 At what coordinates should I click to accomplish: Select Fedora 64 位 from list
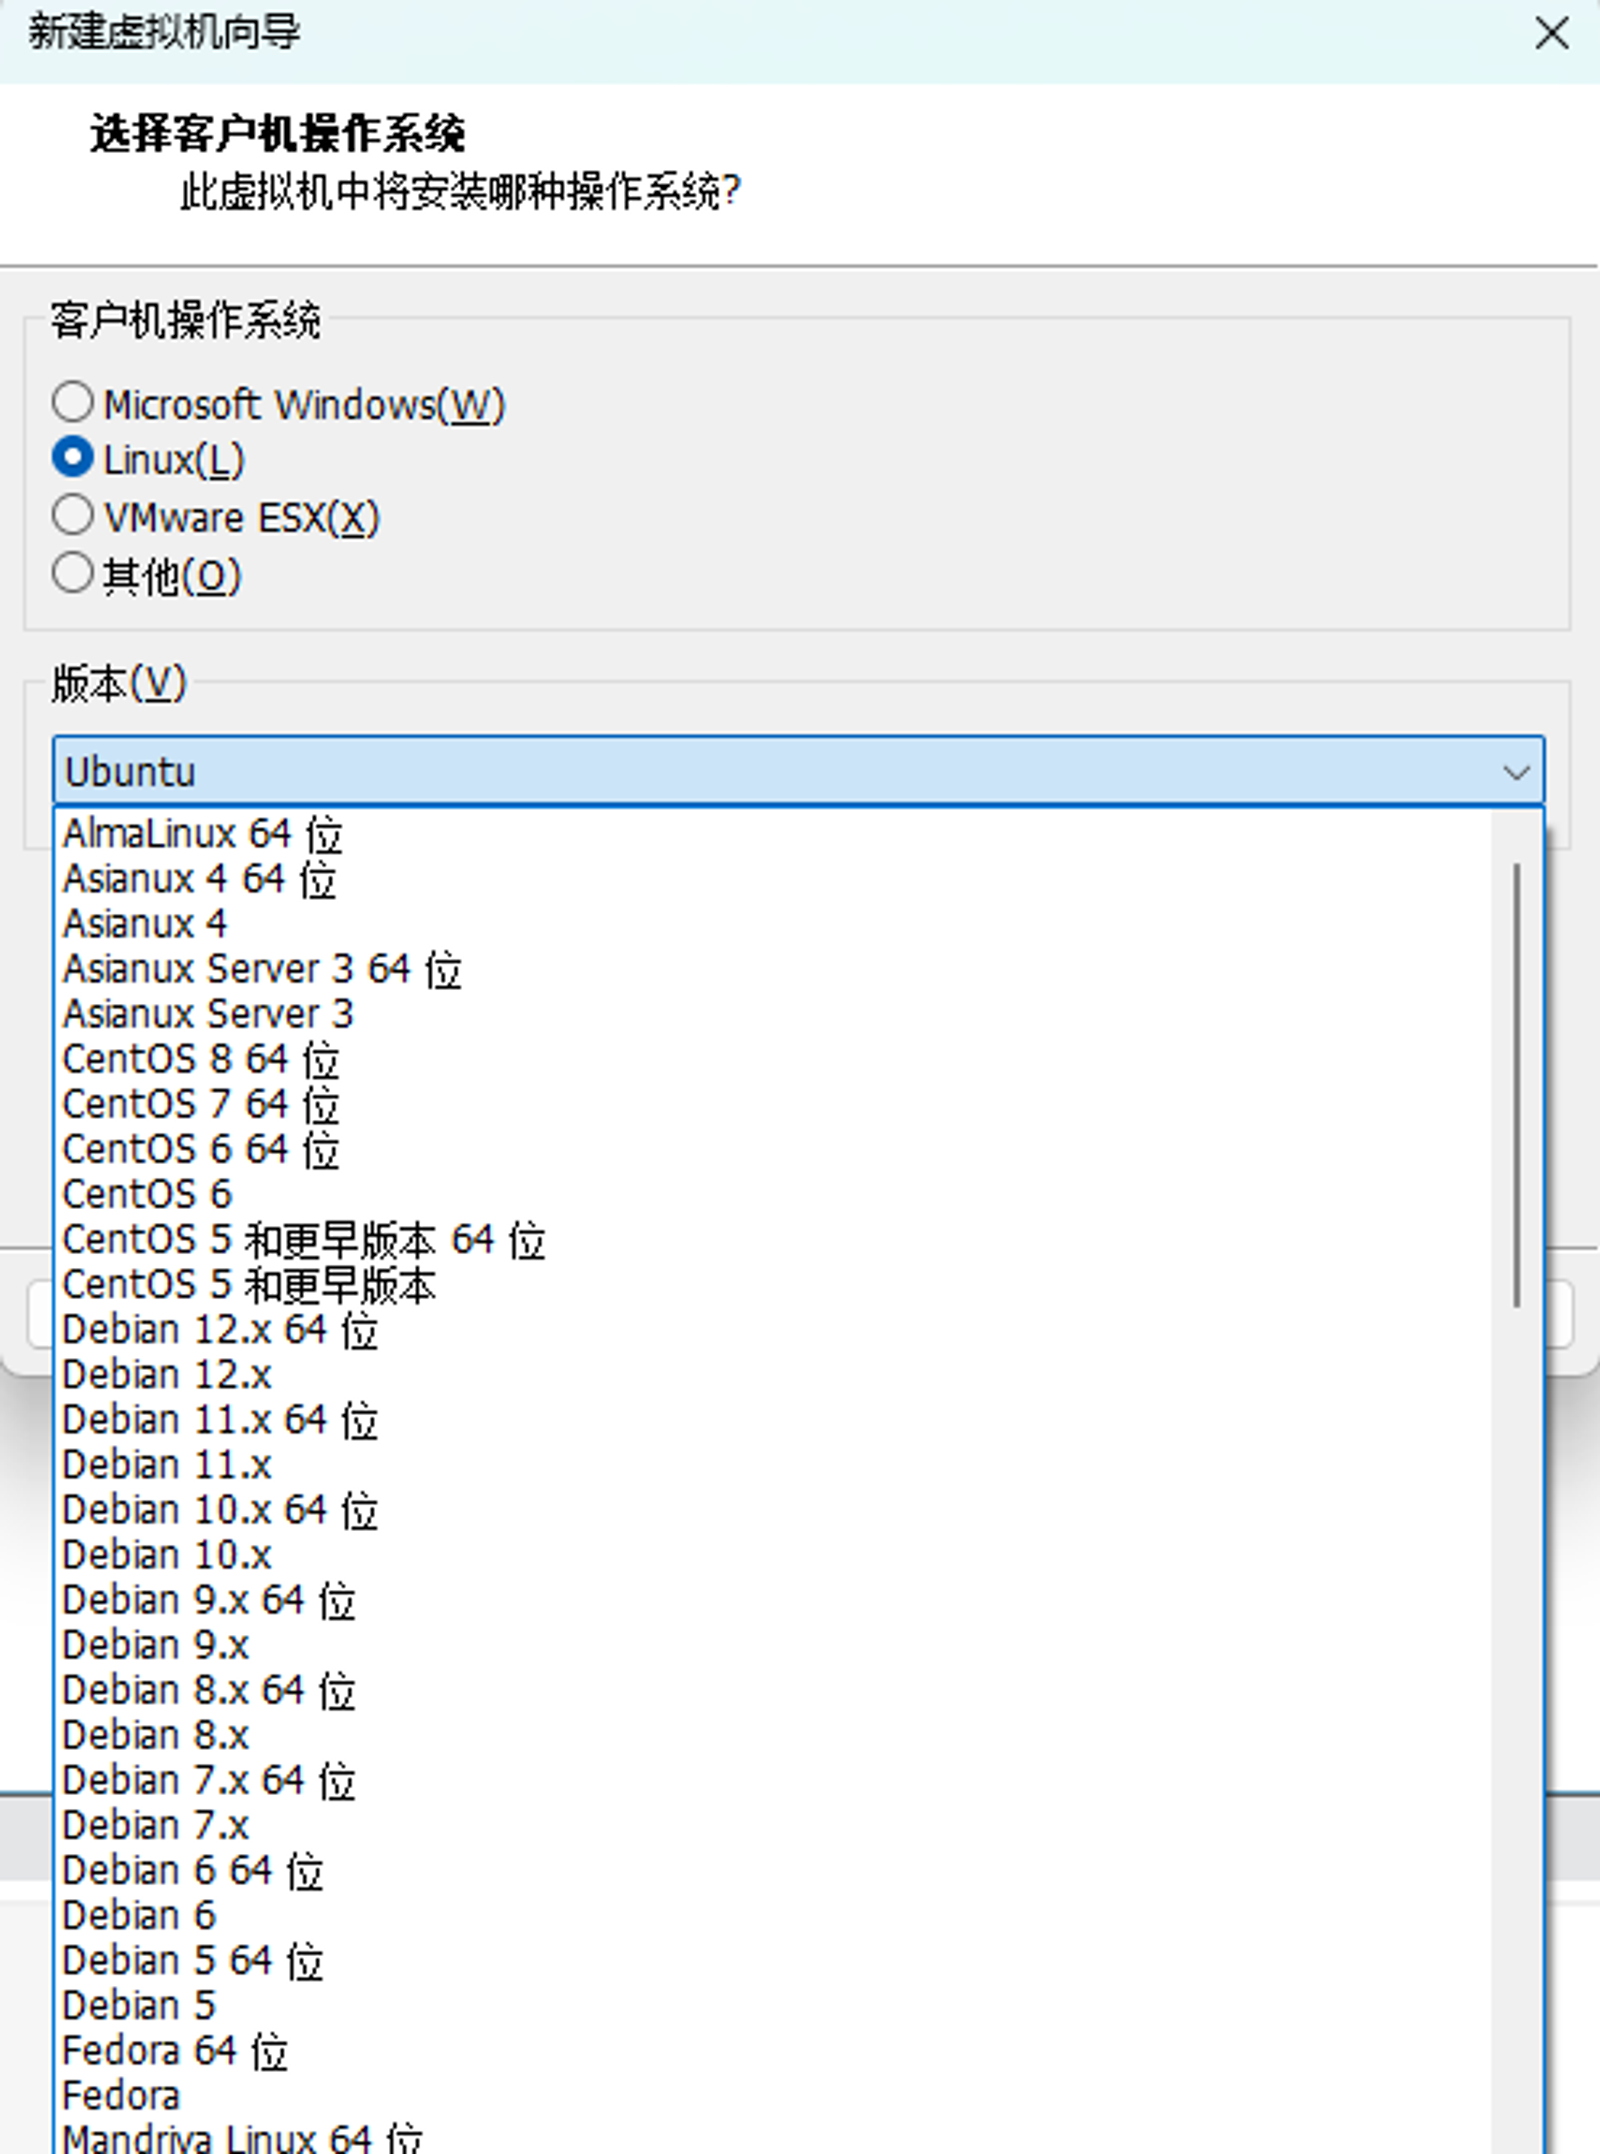772,2051
